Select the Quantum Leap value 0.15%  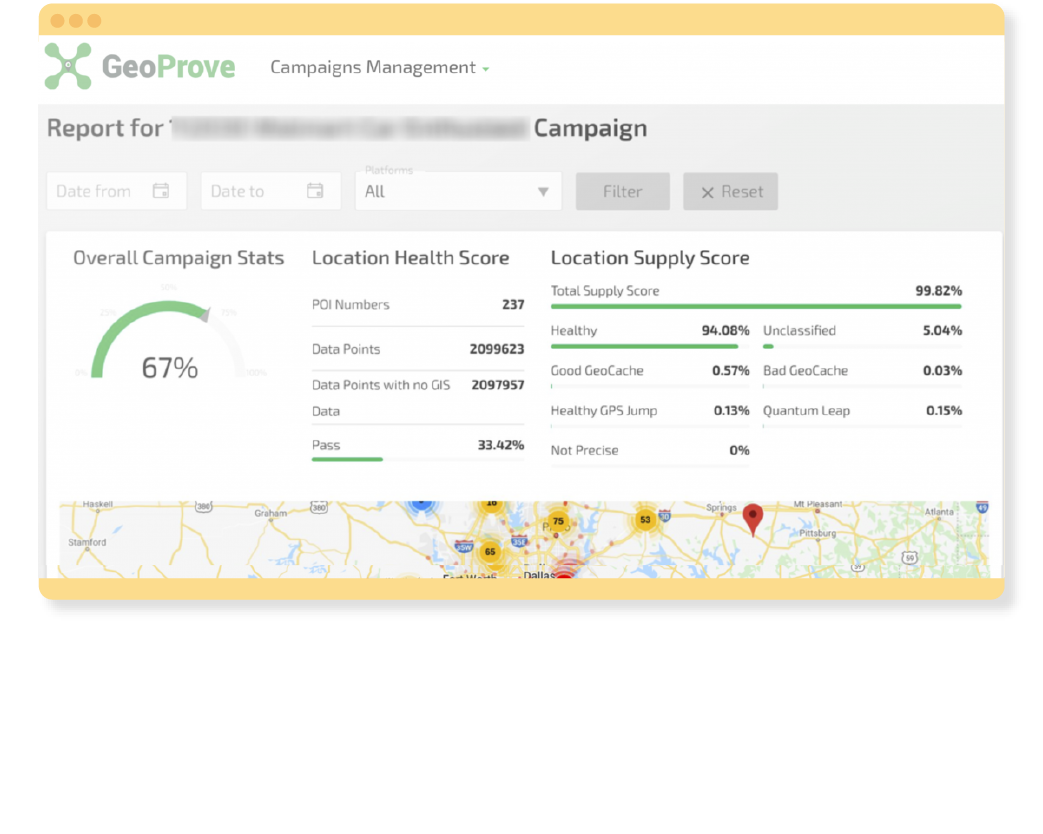click(x=944, y=410)
